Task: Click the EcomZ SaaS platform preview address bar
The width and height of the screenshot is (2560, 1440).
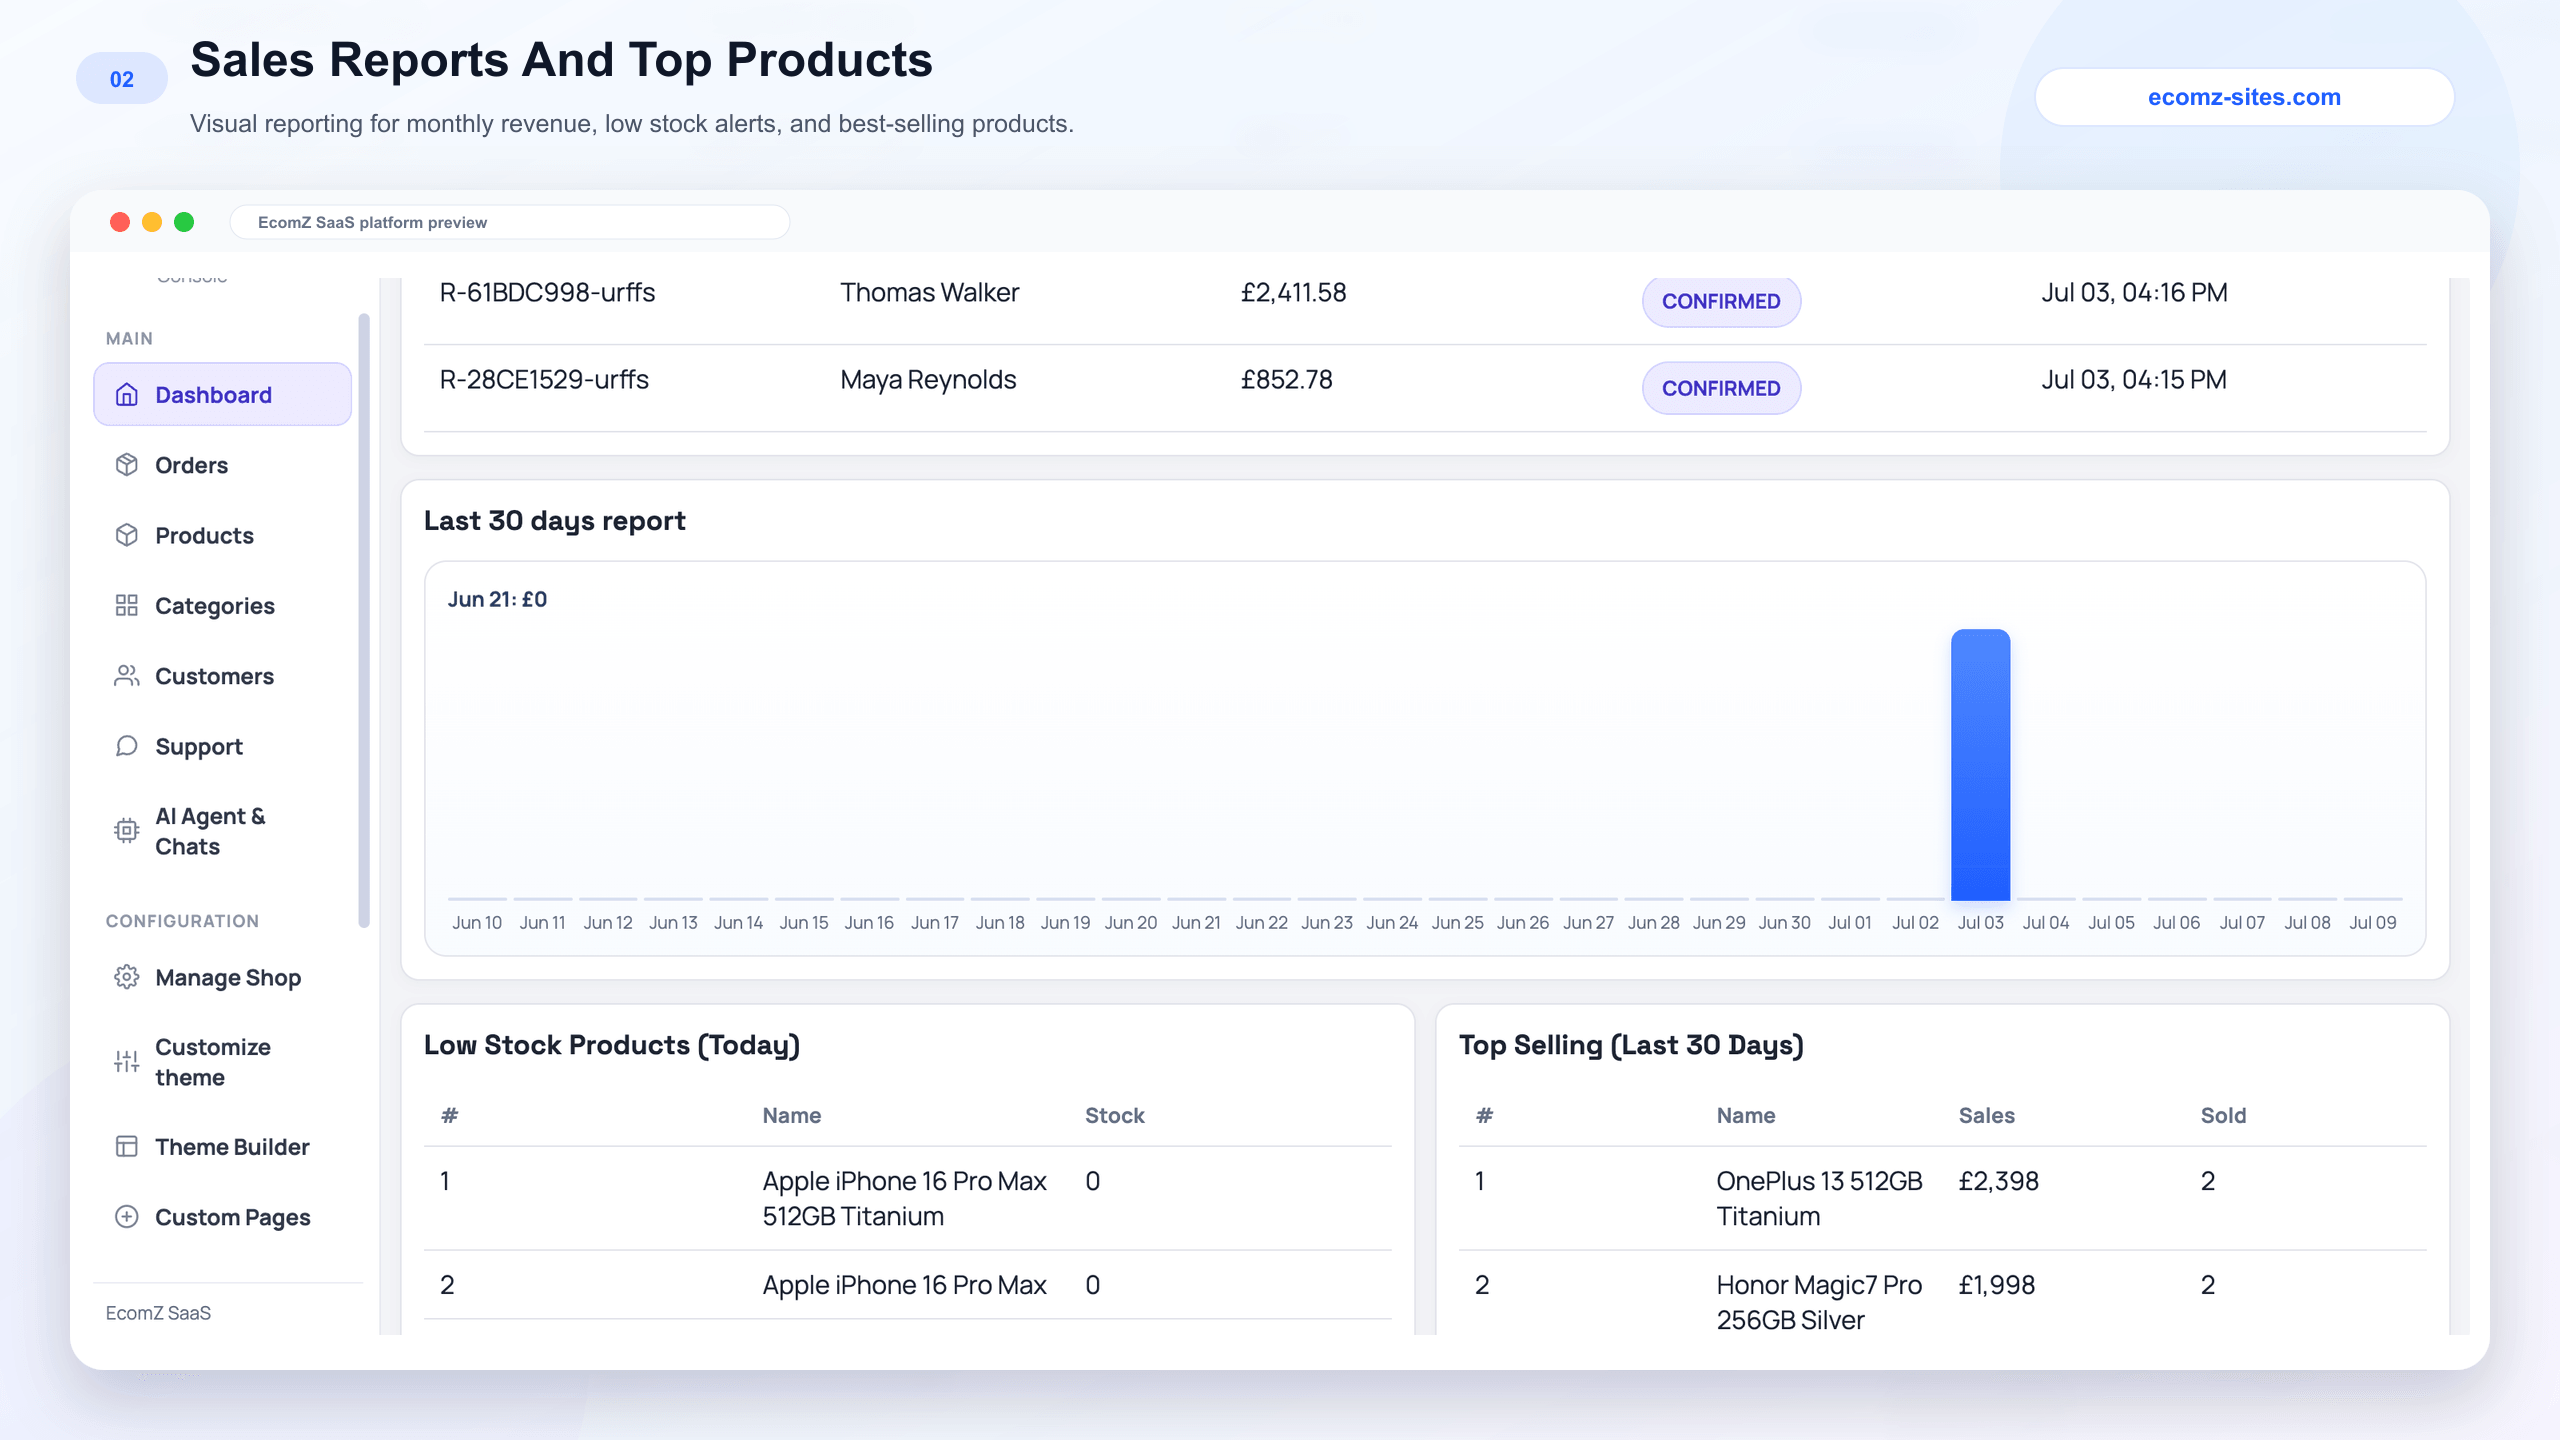Action: 510,222
